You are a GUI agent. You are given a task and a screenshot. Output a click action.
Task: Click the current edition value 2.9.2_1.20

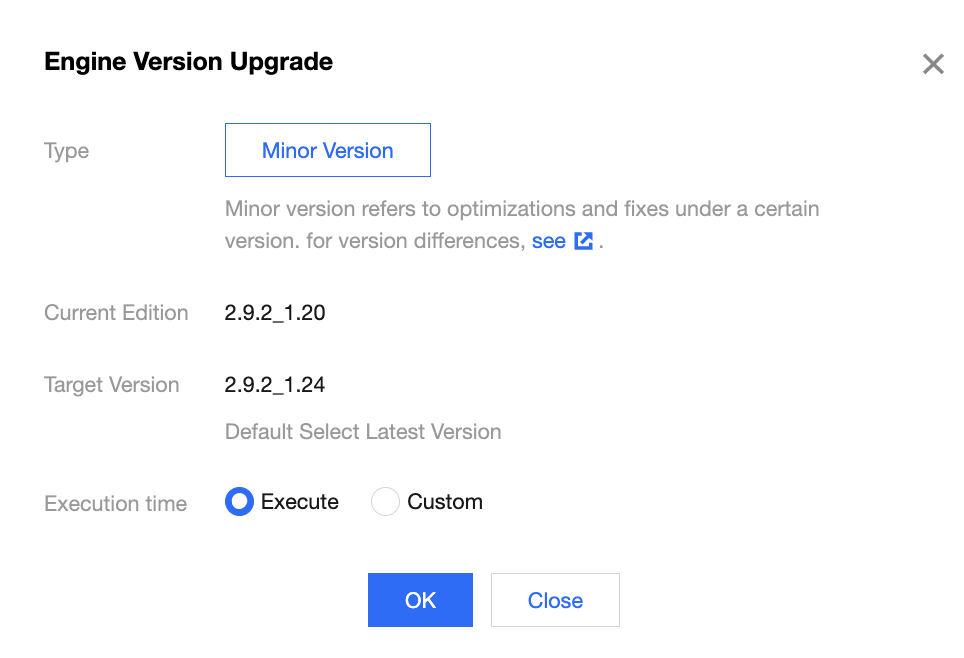coord(275,313)
